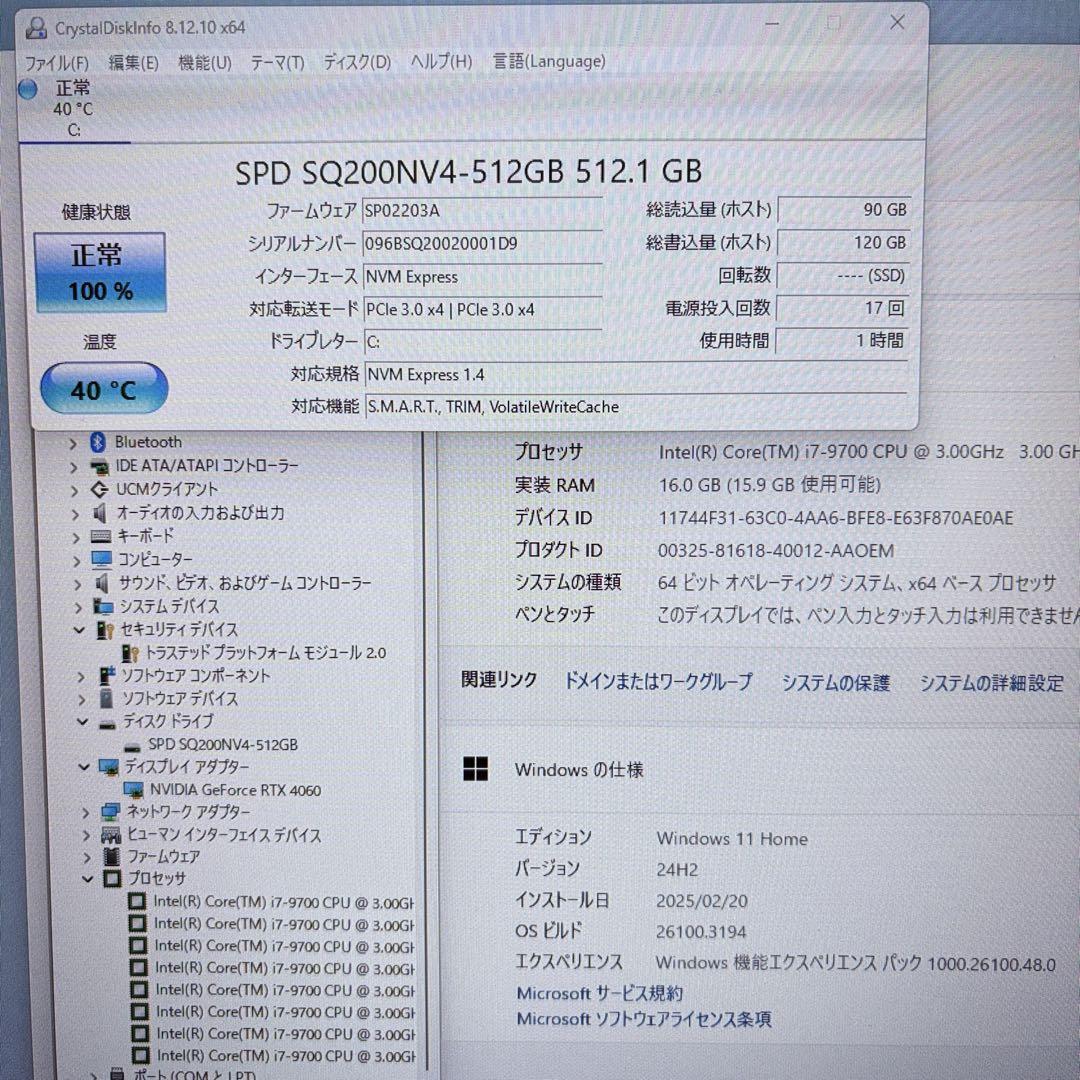Click the コンピューター monitor icon

point(102,560)
